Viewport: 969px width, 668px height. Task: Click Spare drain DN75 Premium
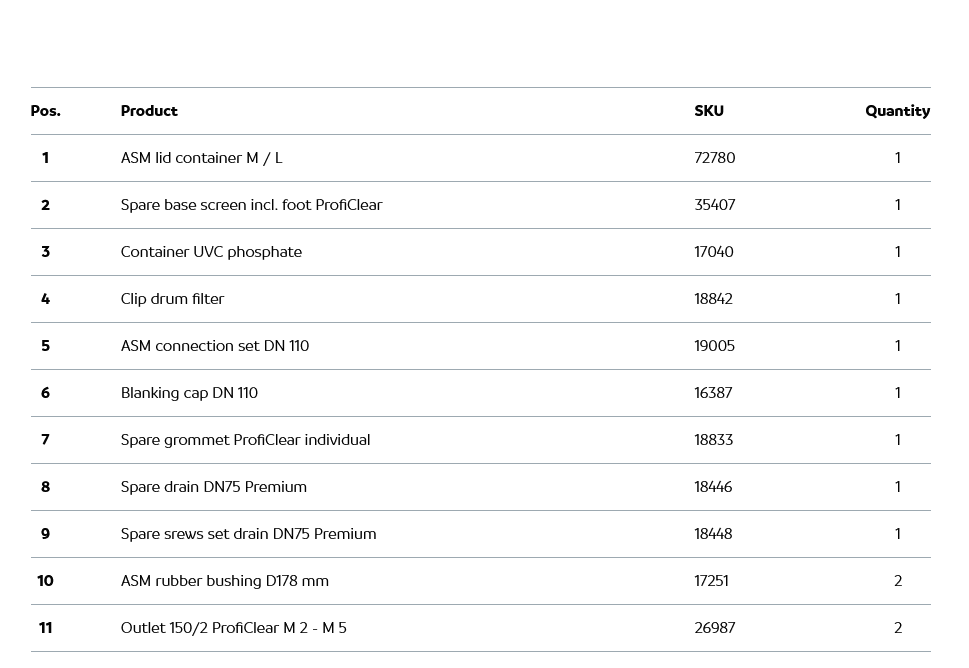213,487
